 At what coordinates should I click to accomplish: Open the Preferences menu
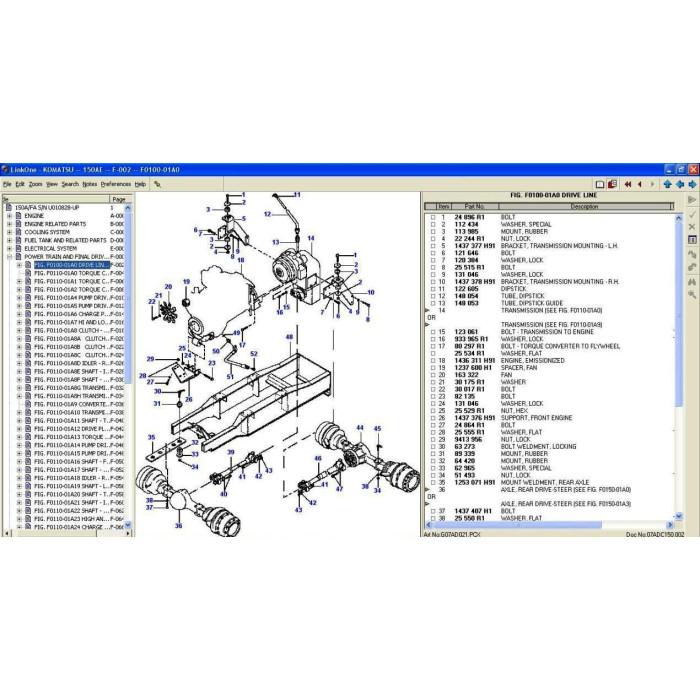point(116,184)
